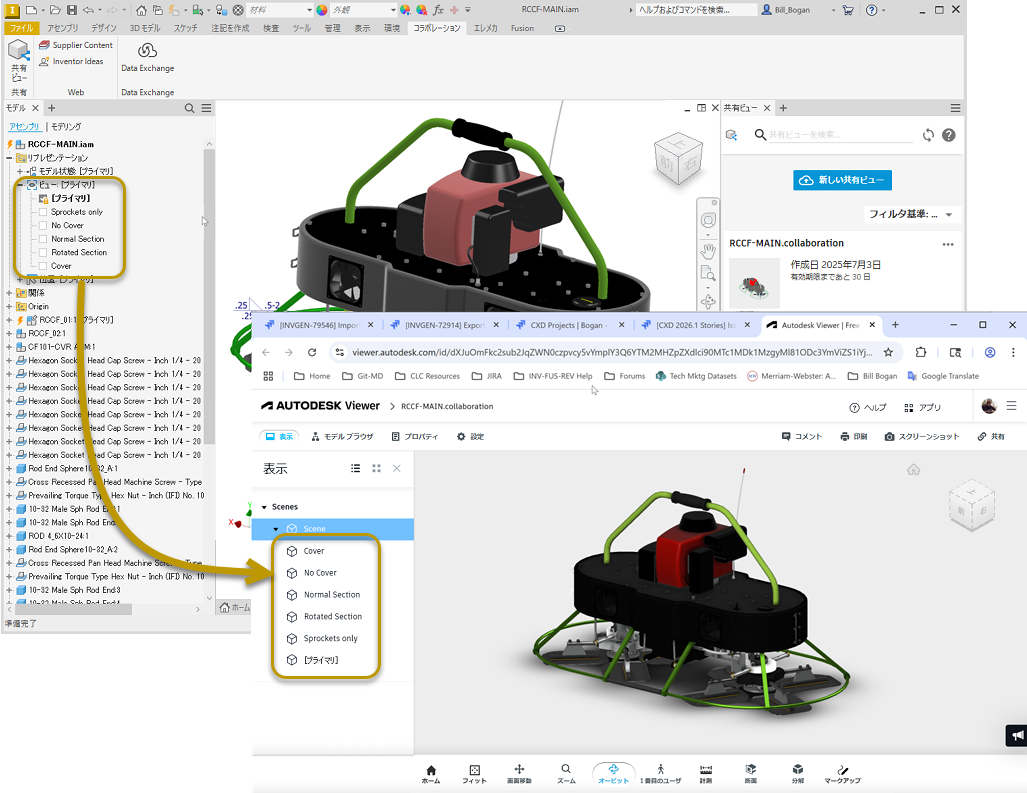Open the filter criteria dropdown in shared views

click(911, 214)
